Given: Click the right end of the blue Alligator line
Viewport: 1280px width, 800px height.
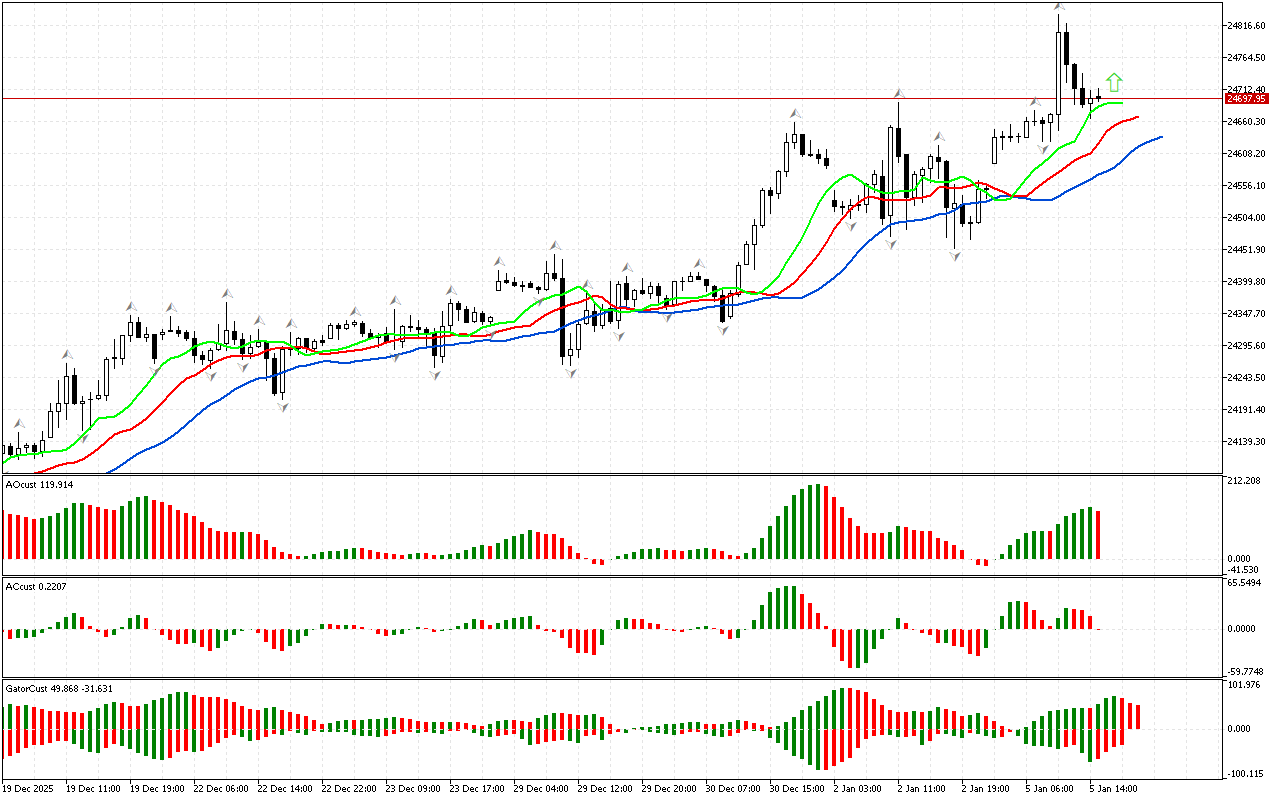Looking at the screenshot, I should pos(1161,137).
